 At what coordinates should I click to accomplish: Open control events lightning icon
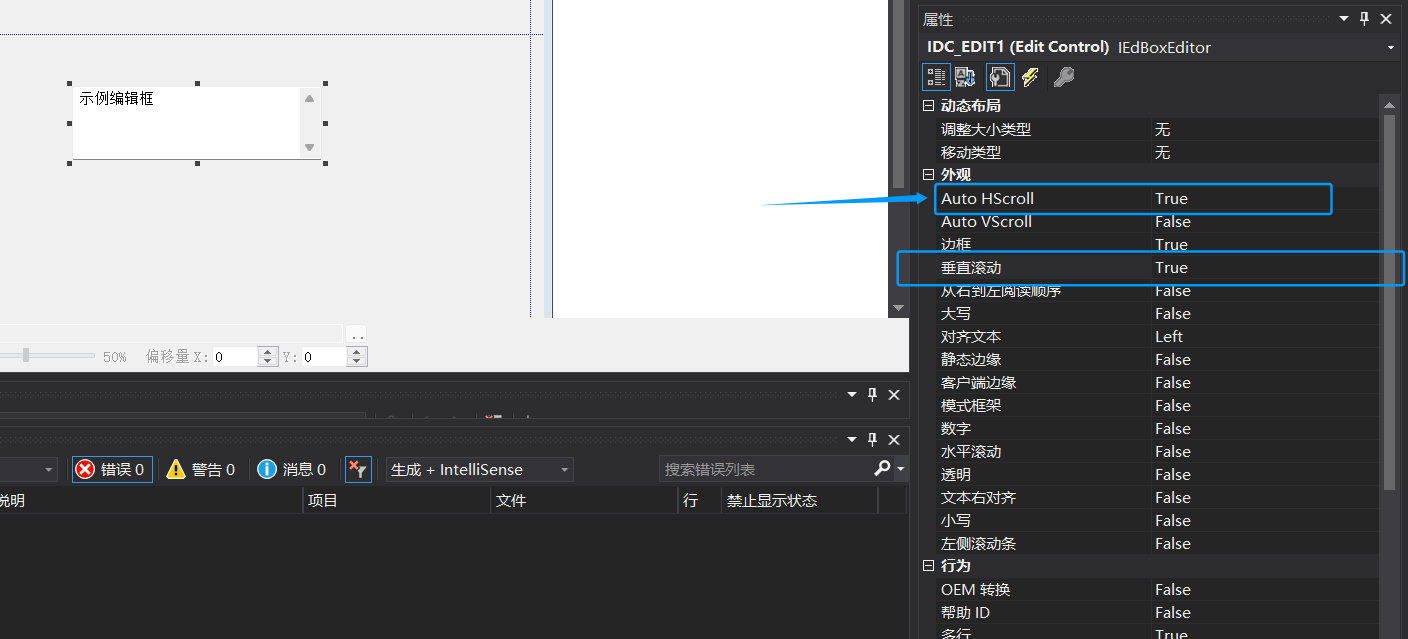coord(1030,77)
